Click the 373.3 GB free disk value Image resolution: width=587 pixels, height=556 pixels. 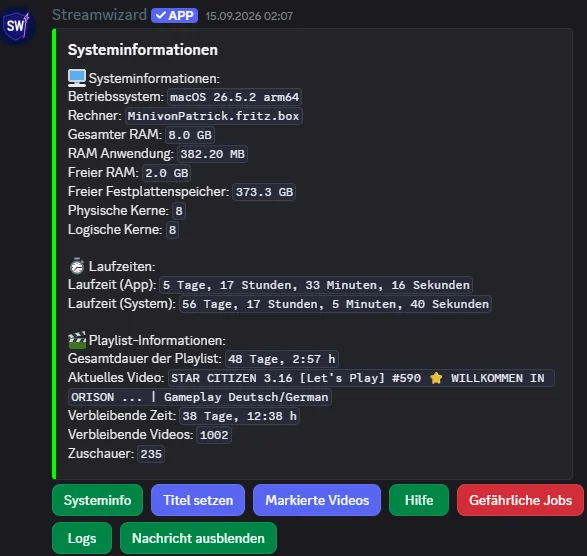click(264, 192)
